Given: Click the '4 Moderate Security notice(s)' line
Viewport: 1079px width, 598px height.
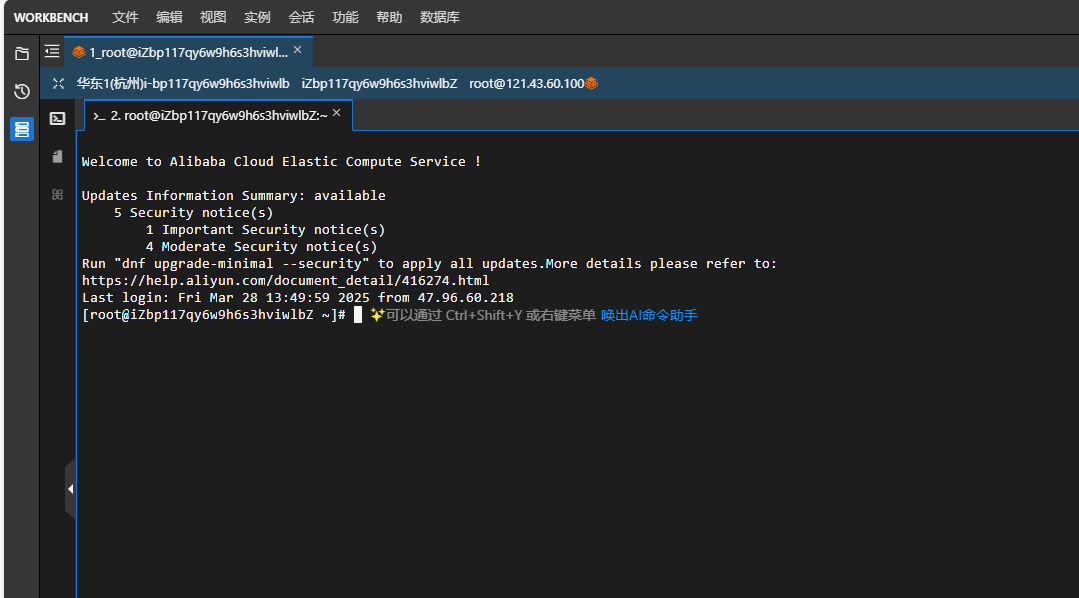Looking at the screenshot, I should coord(261,246).
